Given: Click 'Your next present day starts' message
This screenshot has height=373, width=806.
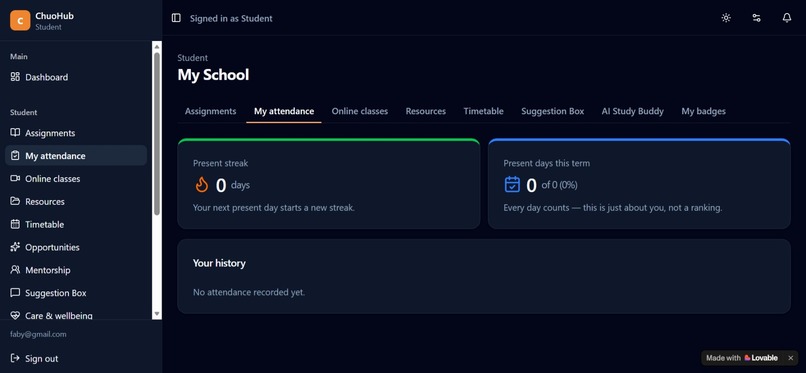Looking at the screenshot, I should [x=274, y=208].
